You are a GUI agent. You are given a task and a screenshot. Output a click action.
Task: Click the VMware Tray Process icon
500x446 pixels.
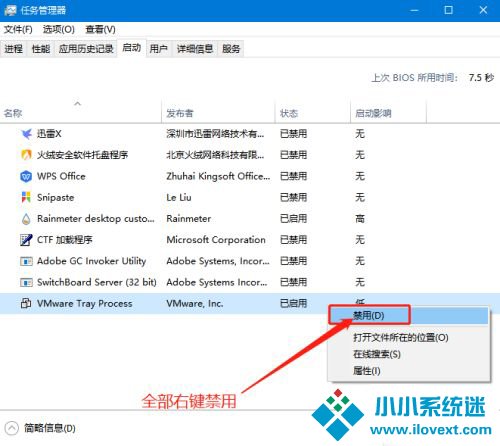(26, 303)
